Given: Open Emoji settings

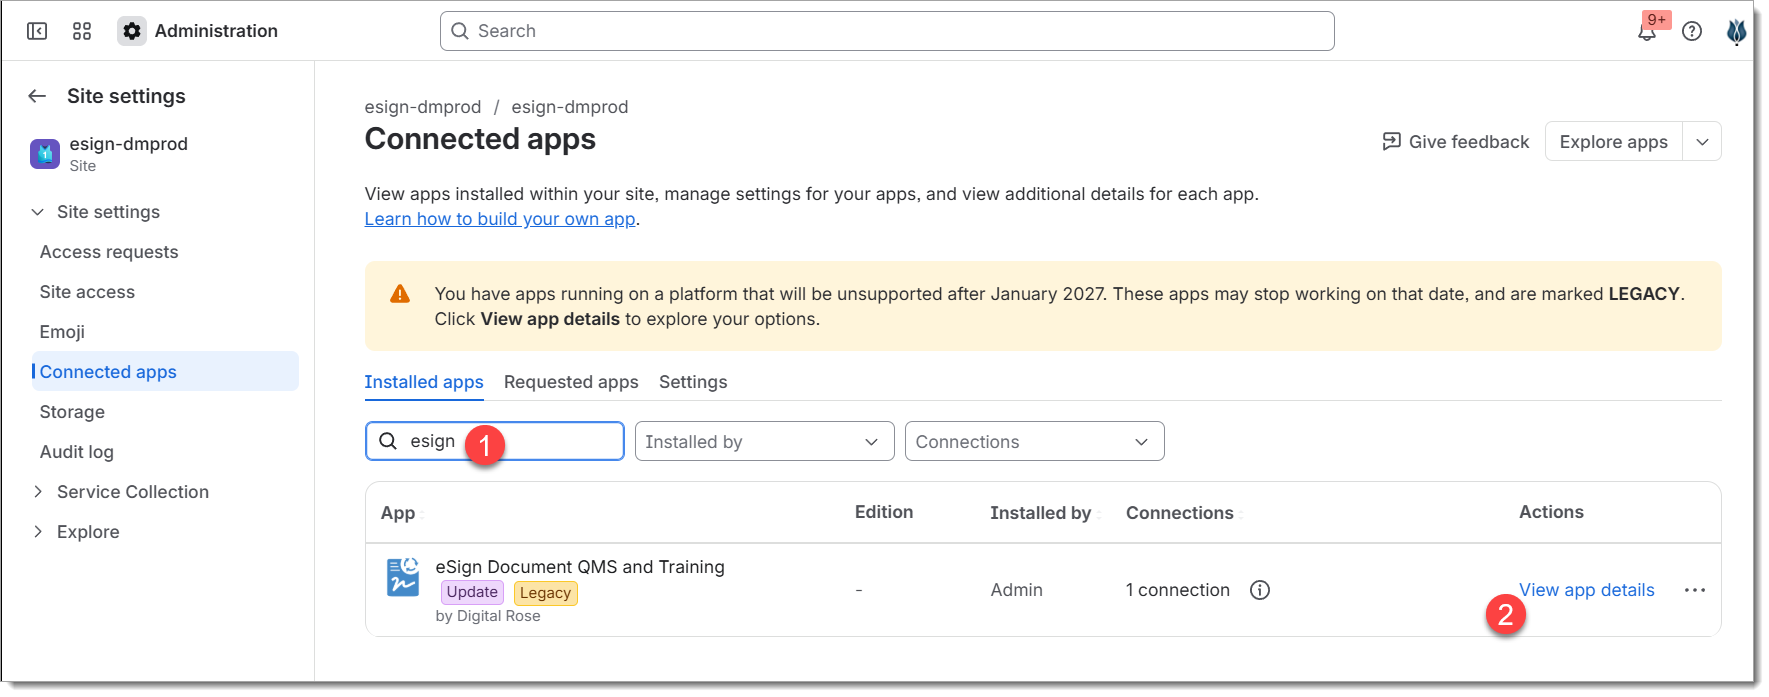Looking at the screenshot, I should point(62,332).
